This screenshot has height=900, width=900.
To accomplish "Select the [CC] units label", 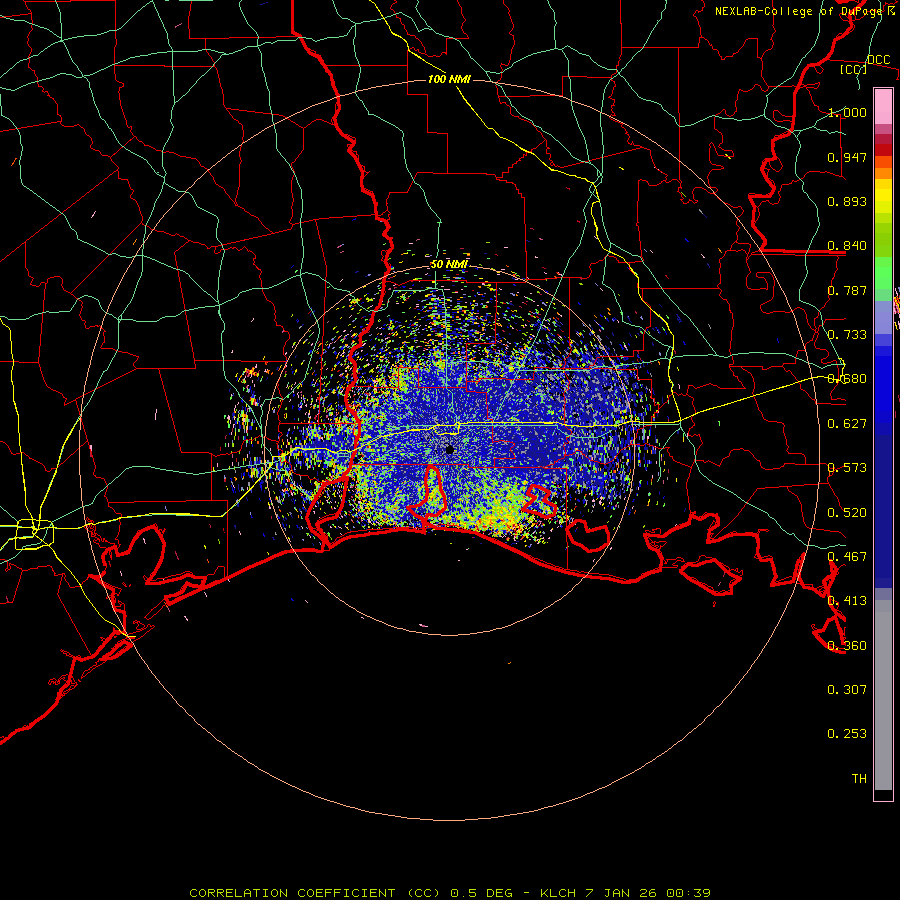I will click(854, 69).
